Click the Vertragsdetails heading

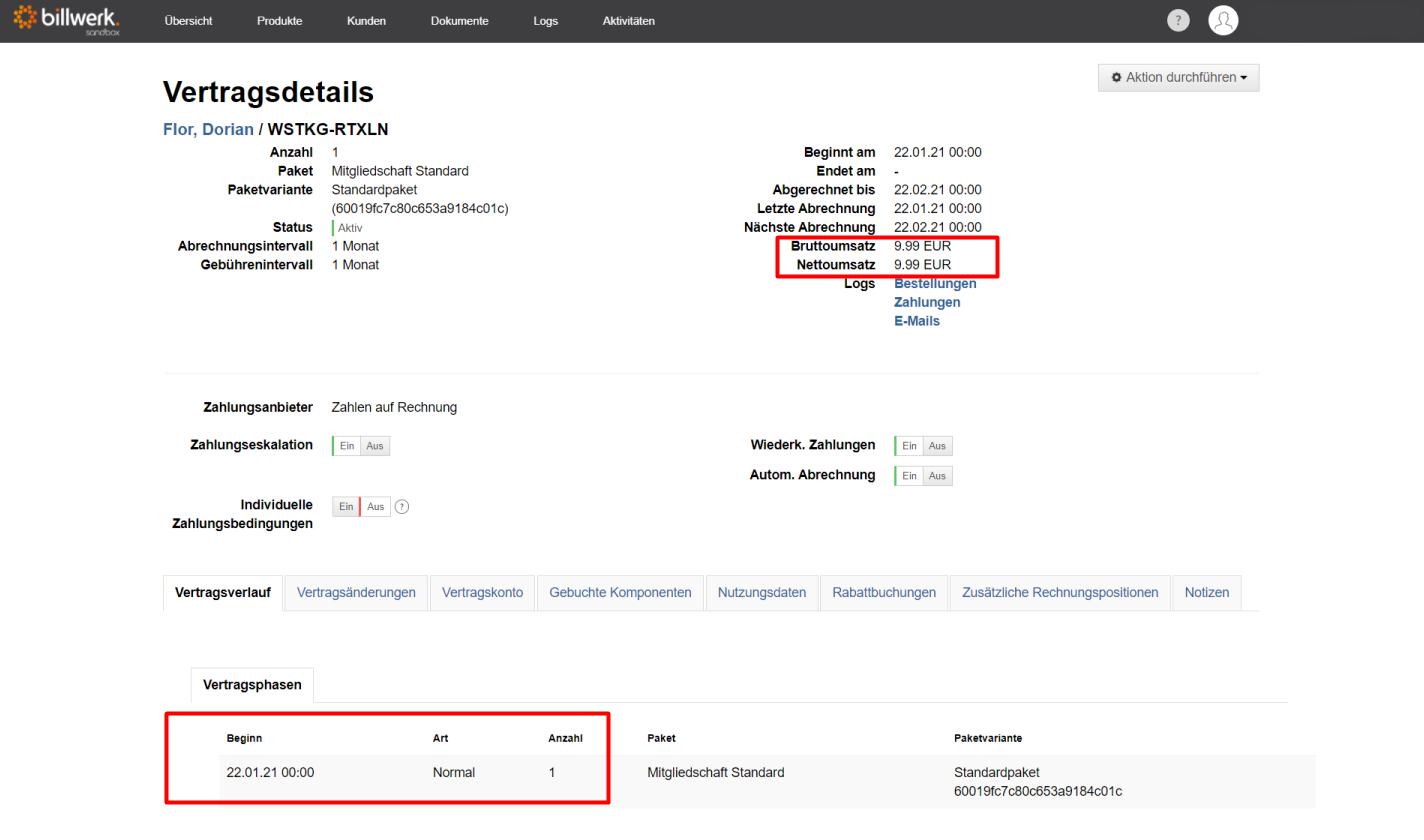point(268,92)
